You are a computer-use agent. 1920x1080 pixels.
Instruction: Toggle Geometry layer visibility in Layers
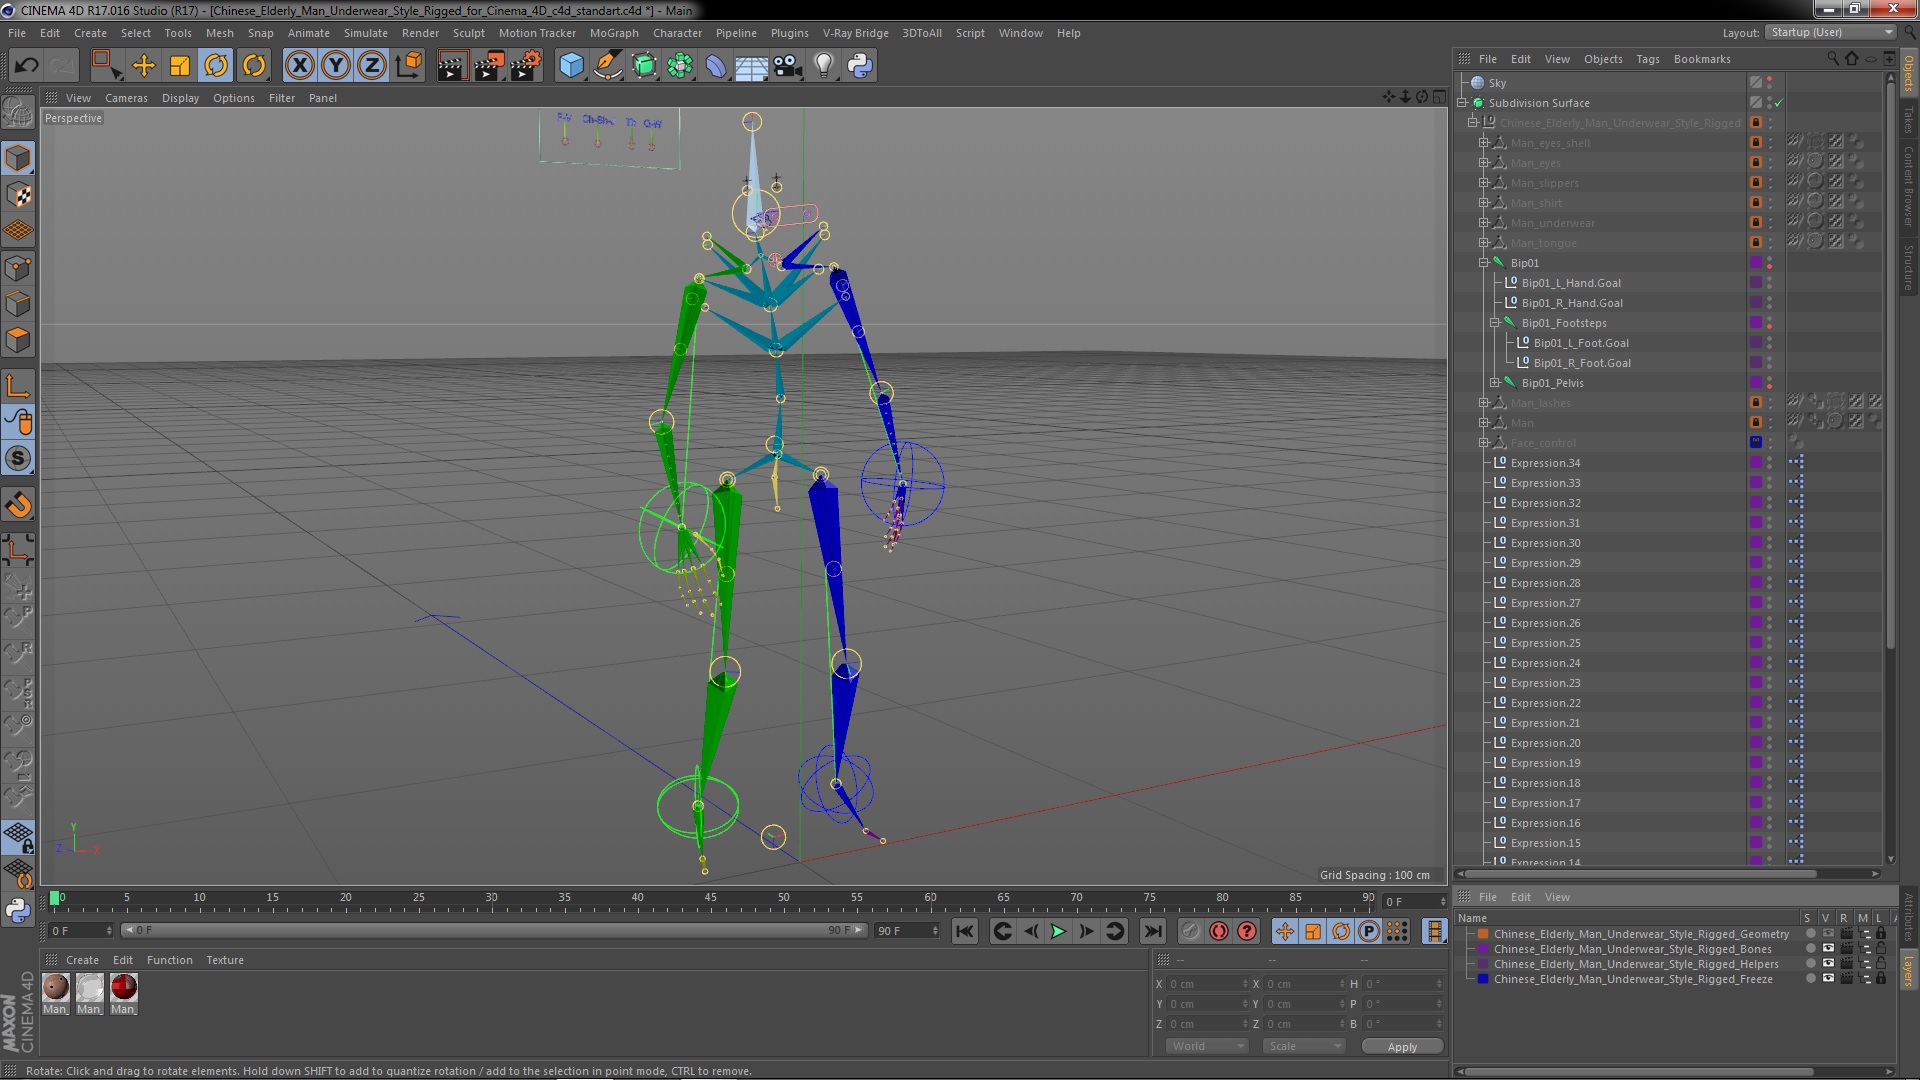coord(1829,934)
